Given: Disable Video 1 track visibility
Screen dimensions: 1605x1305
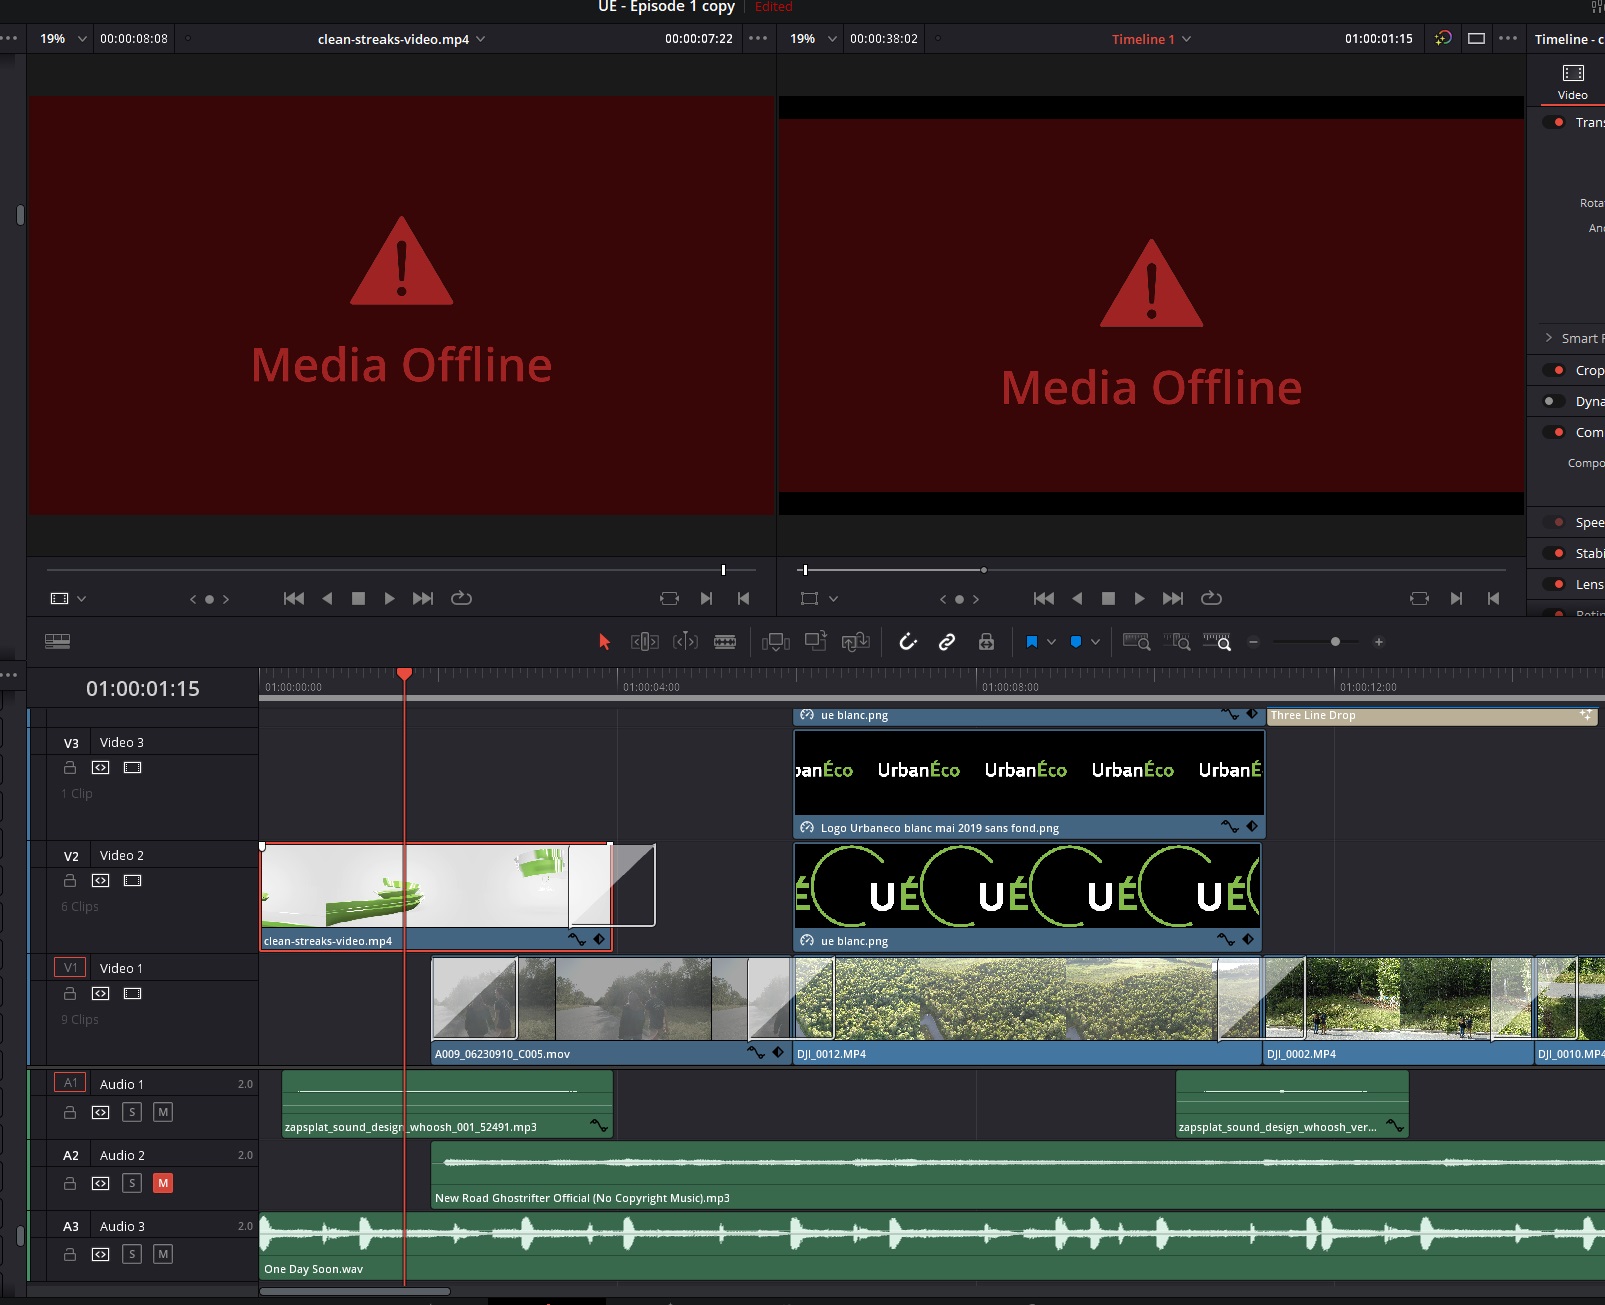Looking at the screenshot, I should pyautogui.click(x=133, y=994).
